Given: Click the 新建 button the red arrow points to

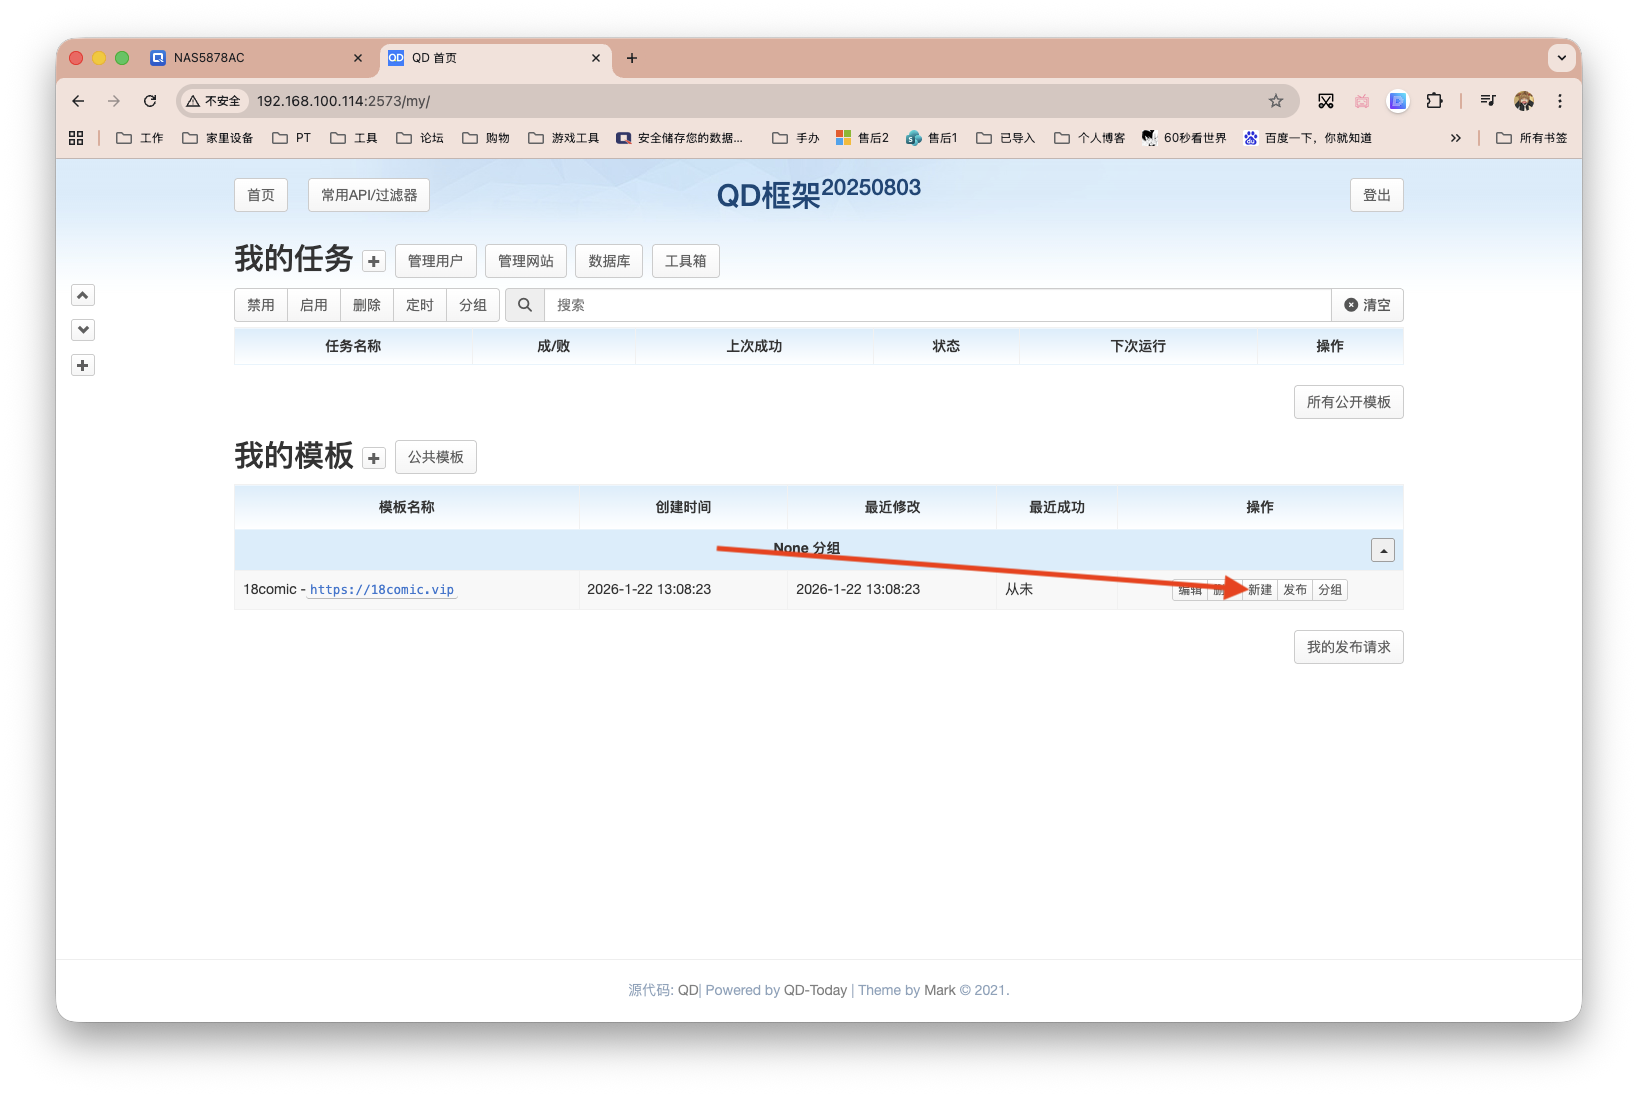Looking at the screenshot, I should pyautogui.click(x=1259, y=590).
